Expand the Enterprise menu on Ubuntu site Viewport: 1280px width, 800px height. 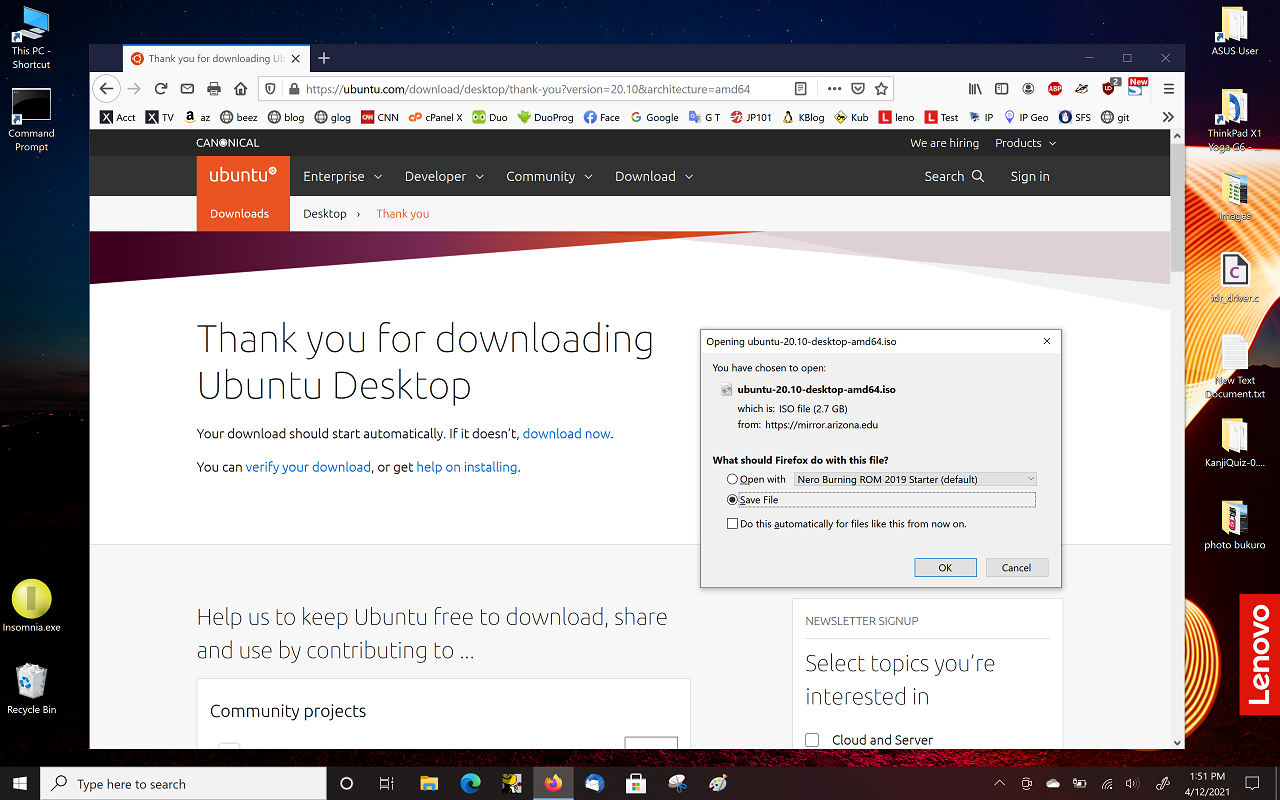(343, 176)
